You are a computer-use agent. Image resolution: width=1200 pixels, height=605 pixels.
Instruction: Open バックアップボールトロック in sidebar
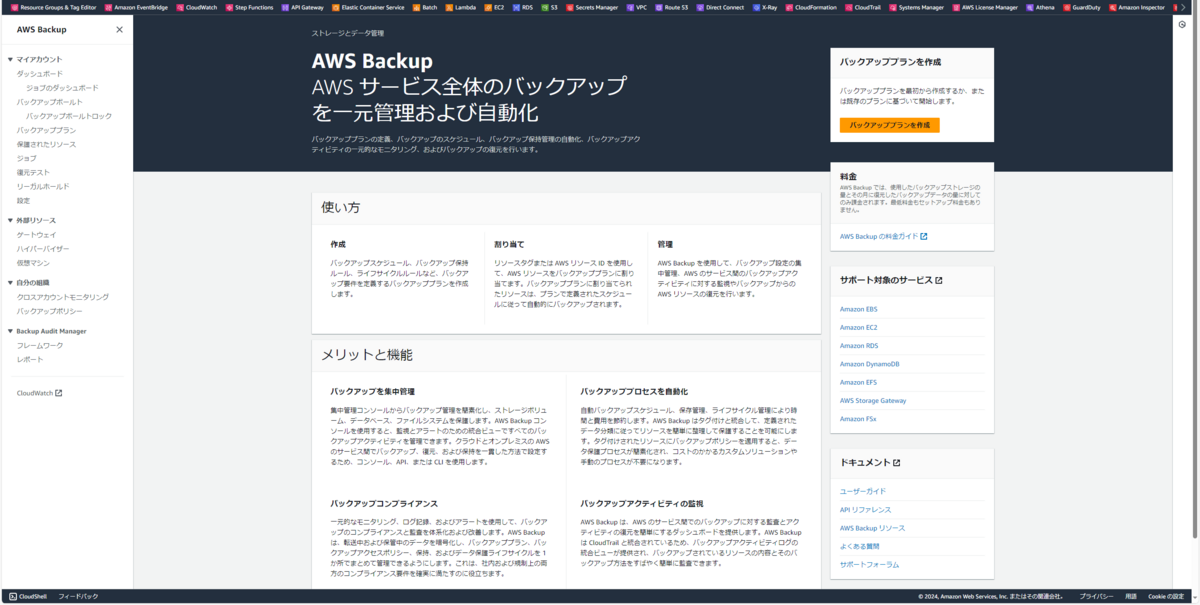point(69,116)
